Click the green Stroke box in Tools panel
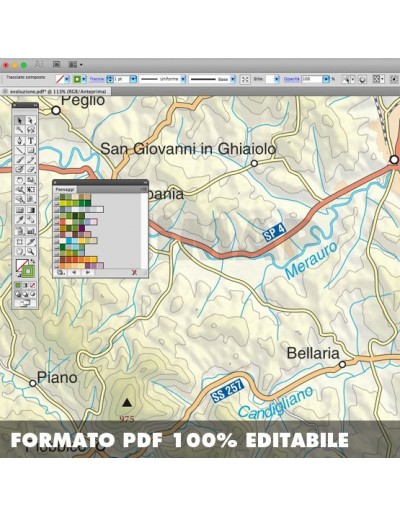The image size is (400, 517). pos(29,272)
